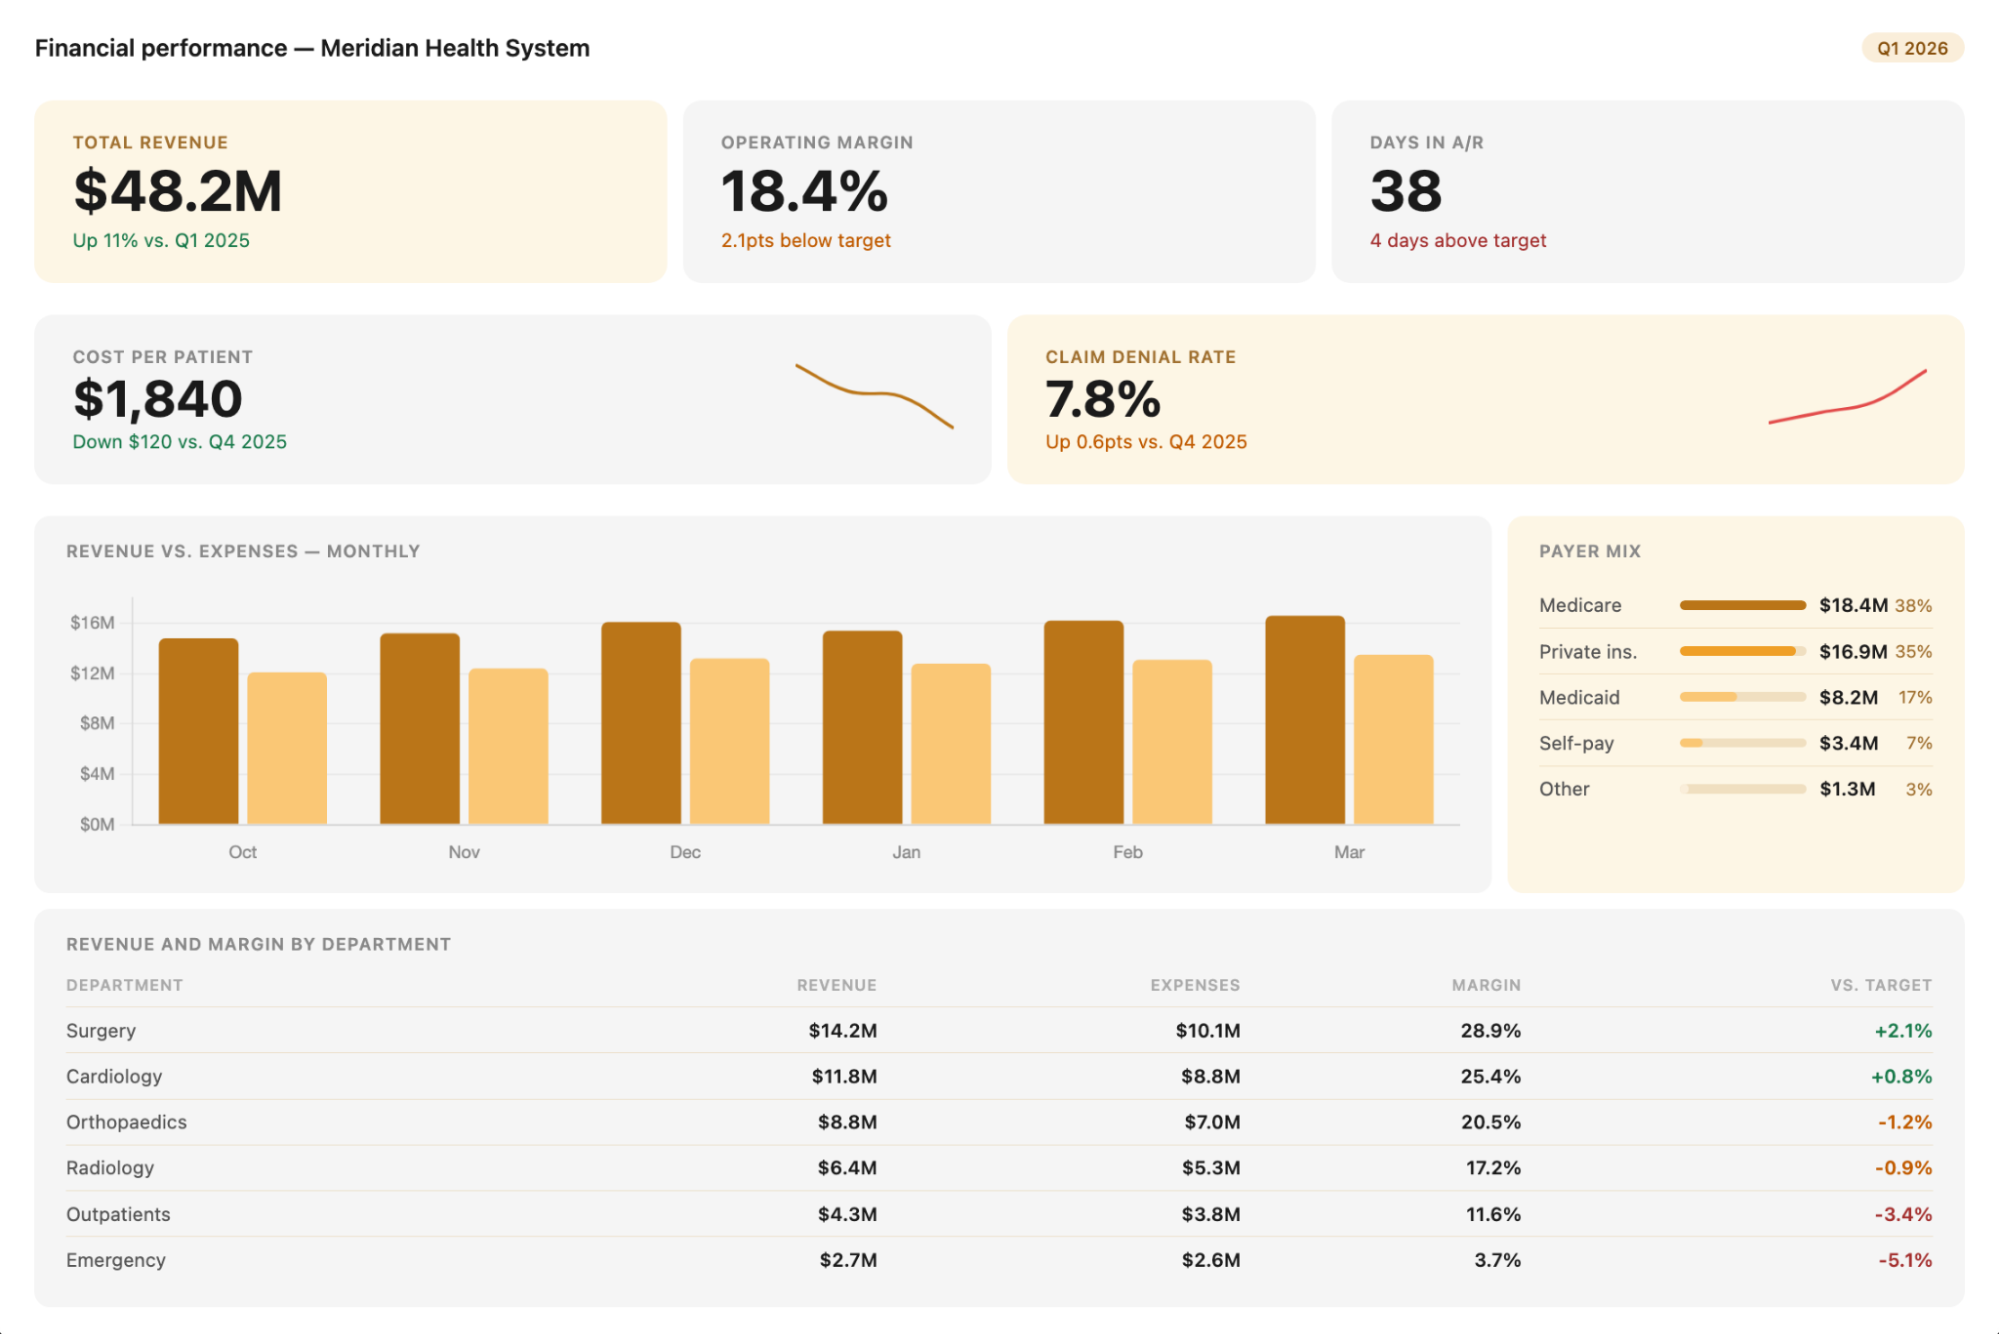Click '4 days above target' text
The height and width of the screenshot is (1335, 1999).
tap(1457, 240)
